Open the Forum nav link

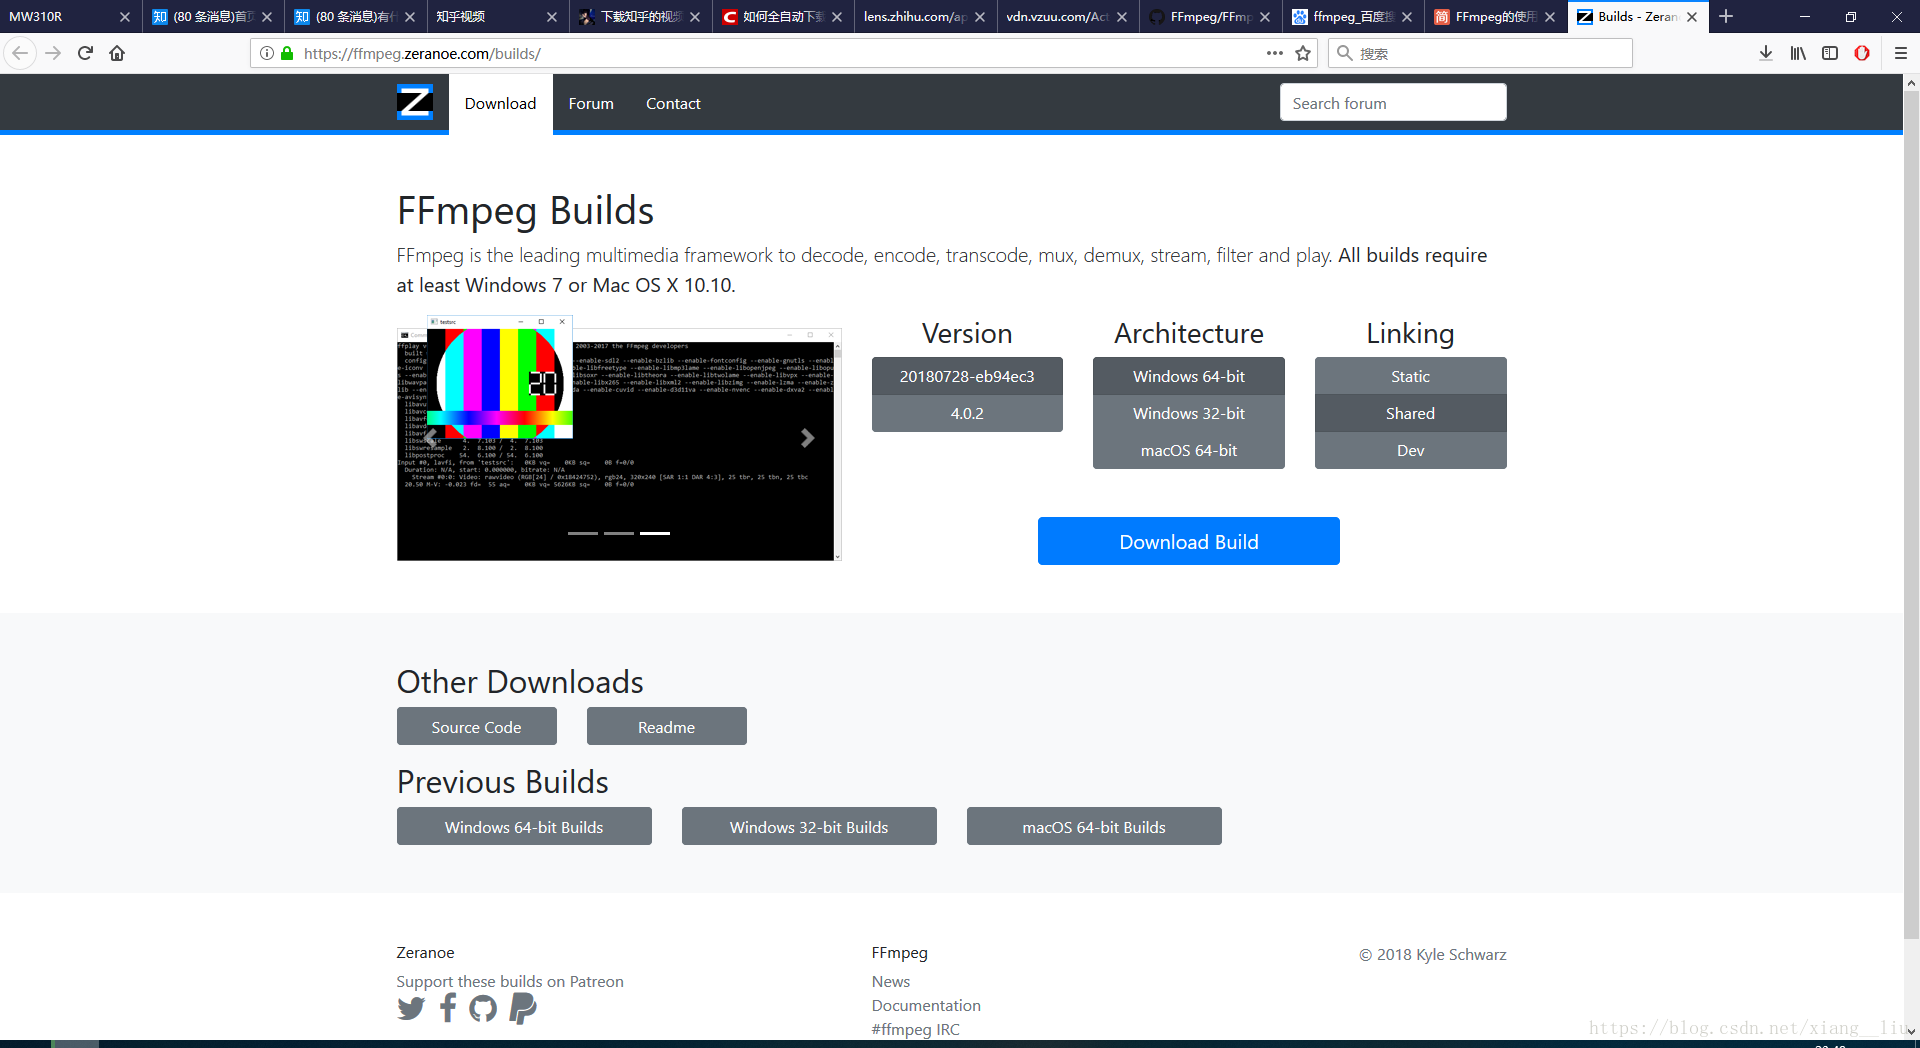(591, 103)
